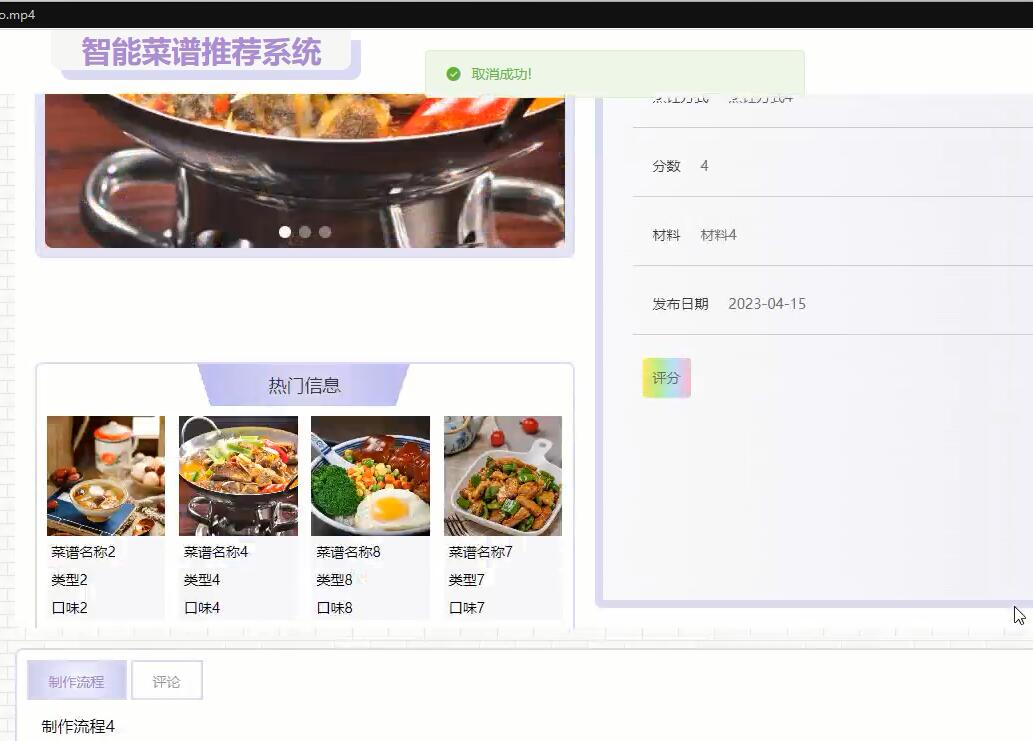This screenshot has height=741, width=1033.
Task: Select the middle carousel indicator dot
Action: pos(305,231)
